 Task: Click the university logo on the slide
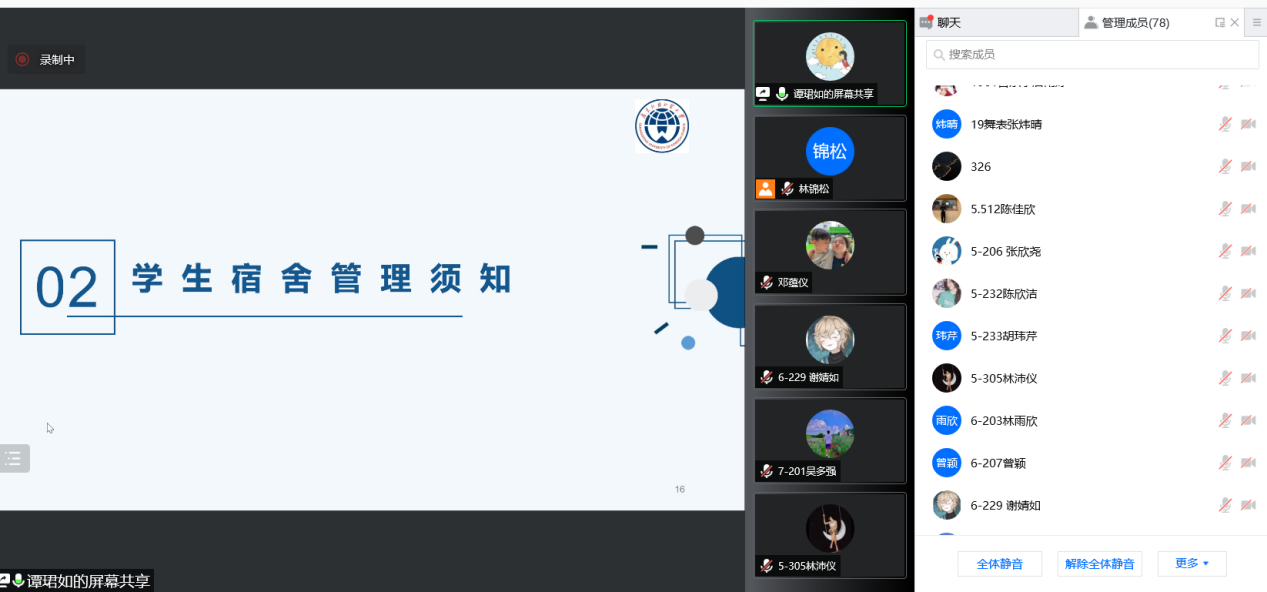[661, 127]
